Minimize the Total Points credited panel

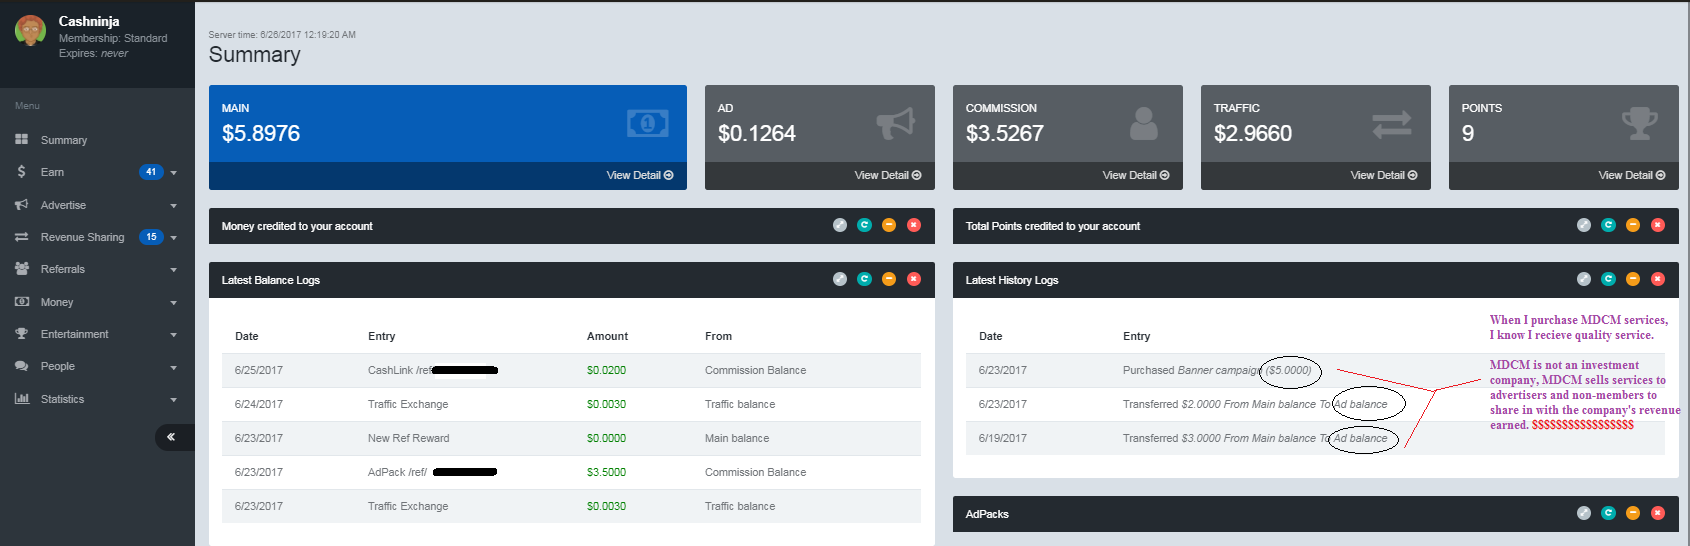[x=1633, y=225]
